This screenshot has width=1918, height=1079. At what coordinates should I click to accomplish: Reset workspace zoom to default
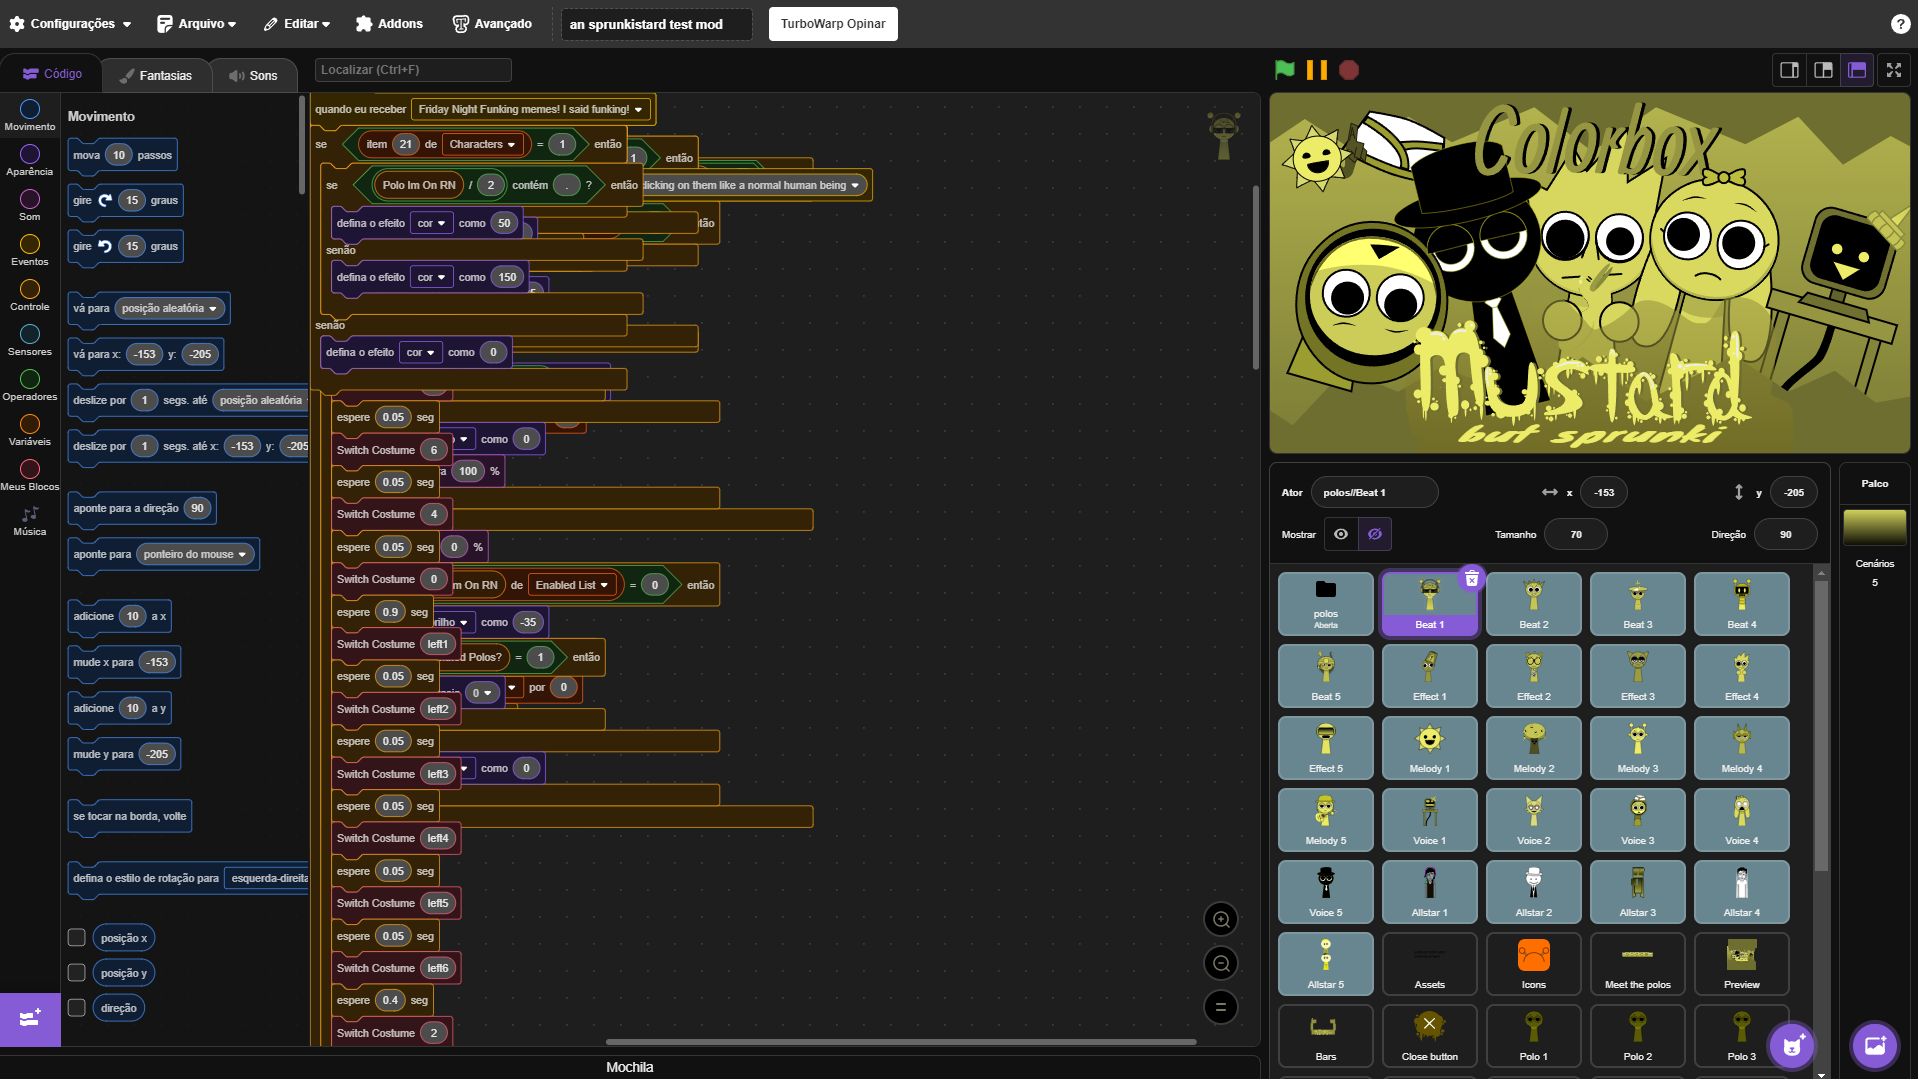click(x=1221, y=1007)
